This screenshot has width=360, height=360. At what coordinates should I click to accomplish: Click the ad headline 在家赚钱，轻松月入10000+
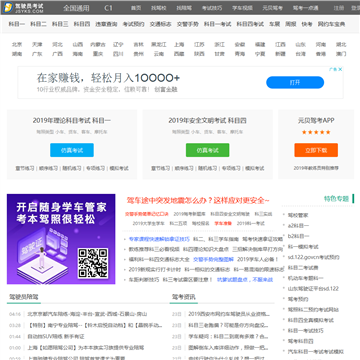click(x=108, y=78)
